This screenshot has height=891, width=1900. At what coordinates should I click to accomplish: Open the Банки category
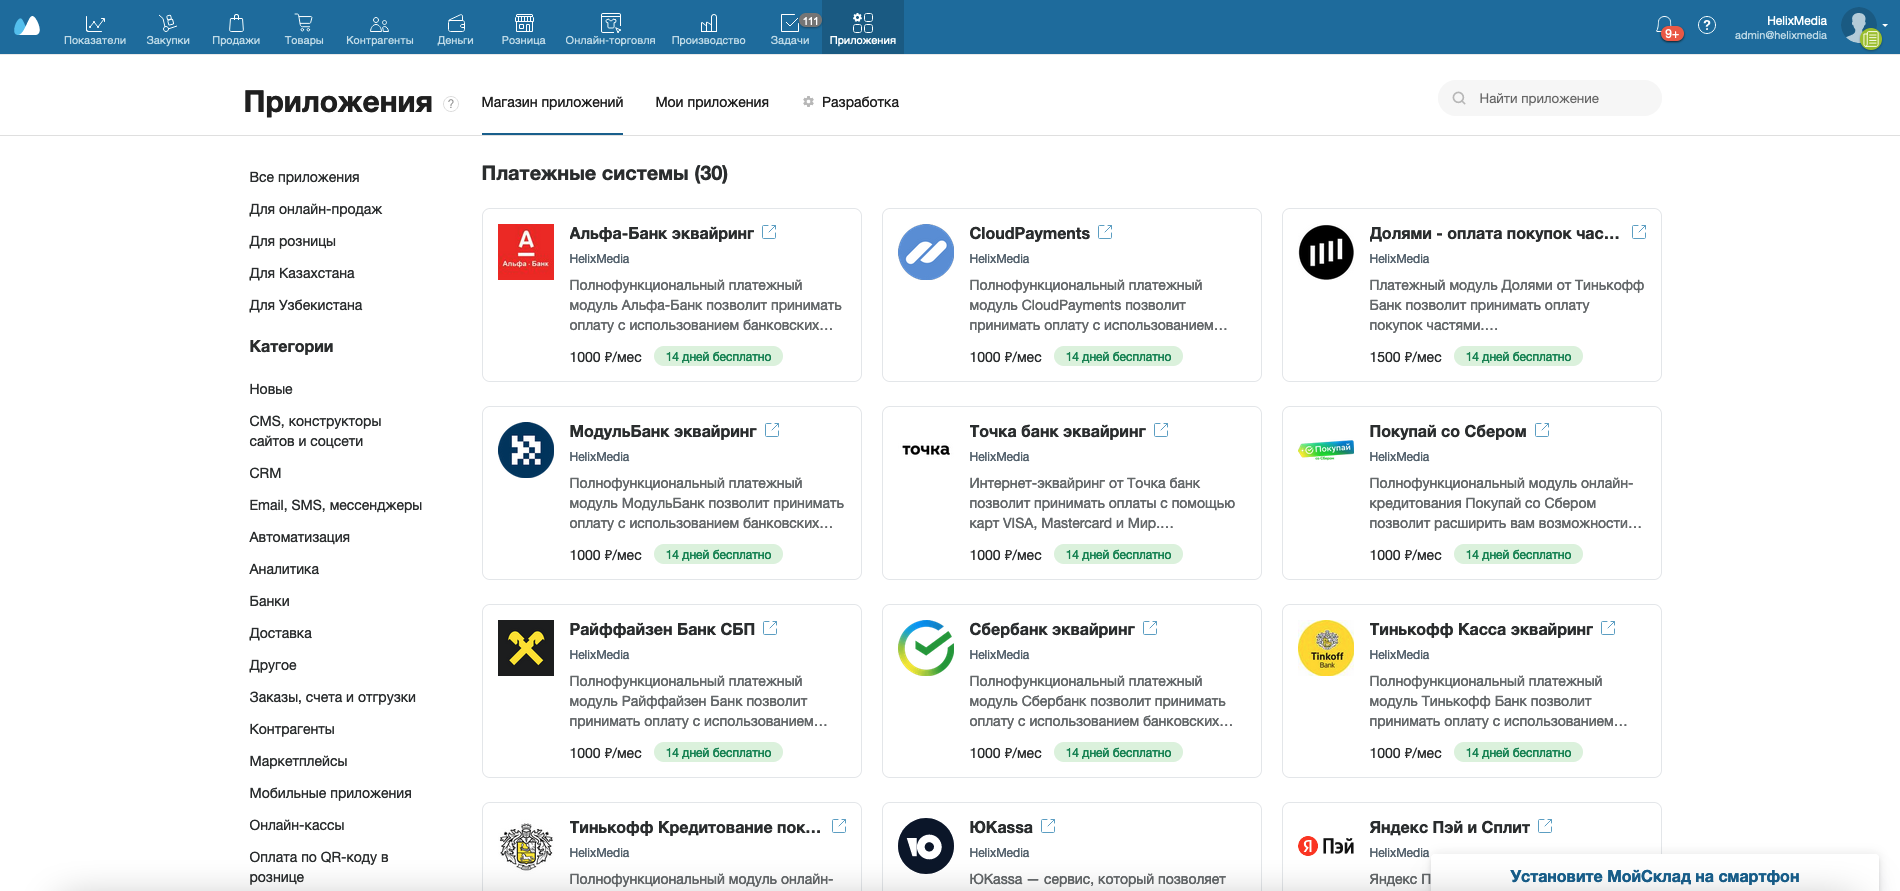(270, 601)
